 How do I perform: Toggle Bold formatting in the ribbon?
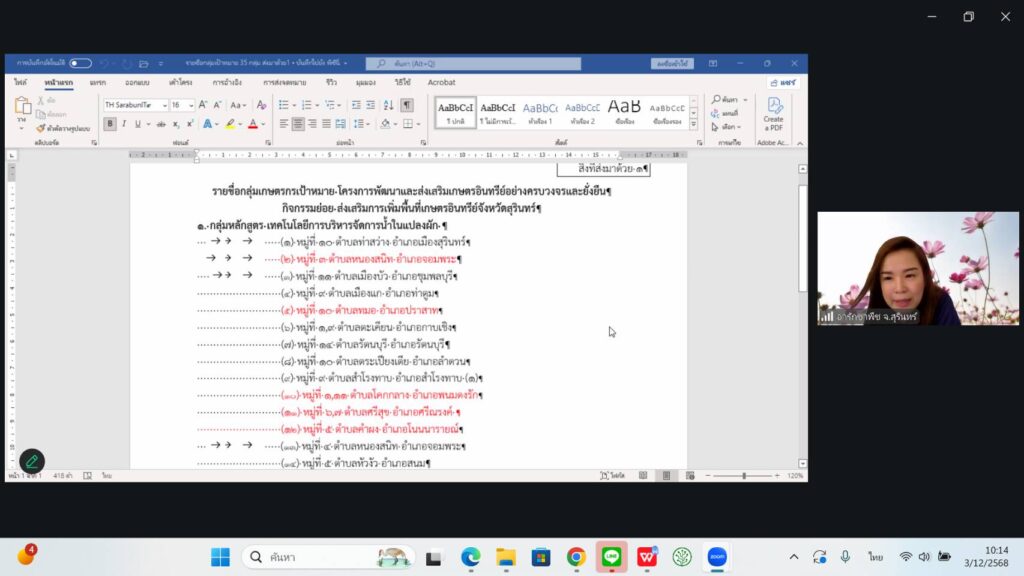click(x=110, y=124)
